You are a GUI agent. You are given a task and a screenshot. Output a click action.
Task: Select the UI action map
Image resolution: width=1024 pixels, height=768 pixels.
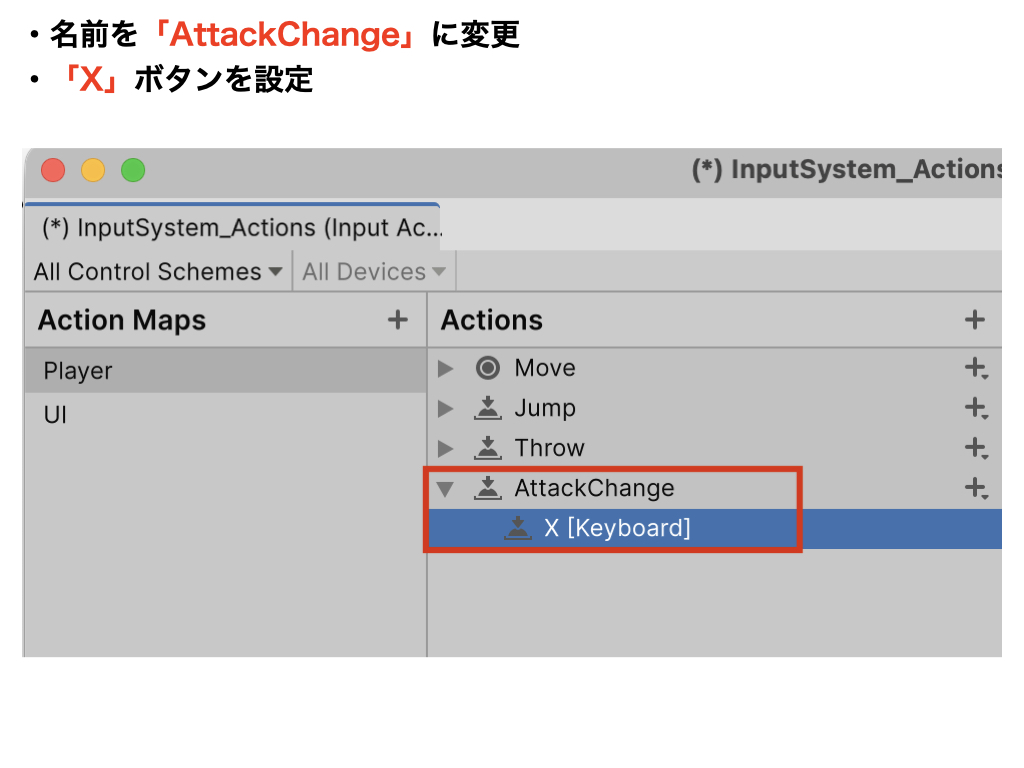point(225,415)
